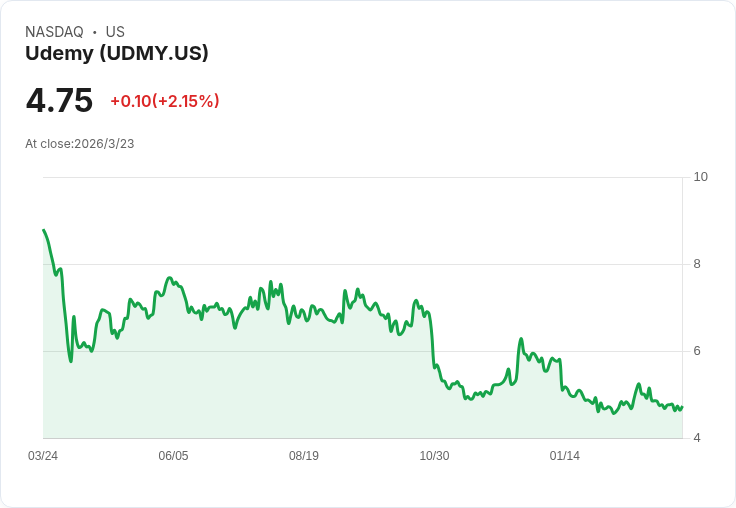The width and height of the screenshot is (736, 508).
Task: Click the price spike peak between 10/30 and 01/14
Action: coord(521,339)
